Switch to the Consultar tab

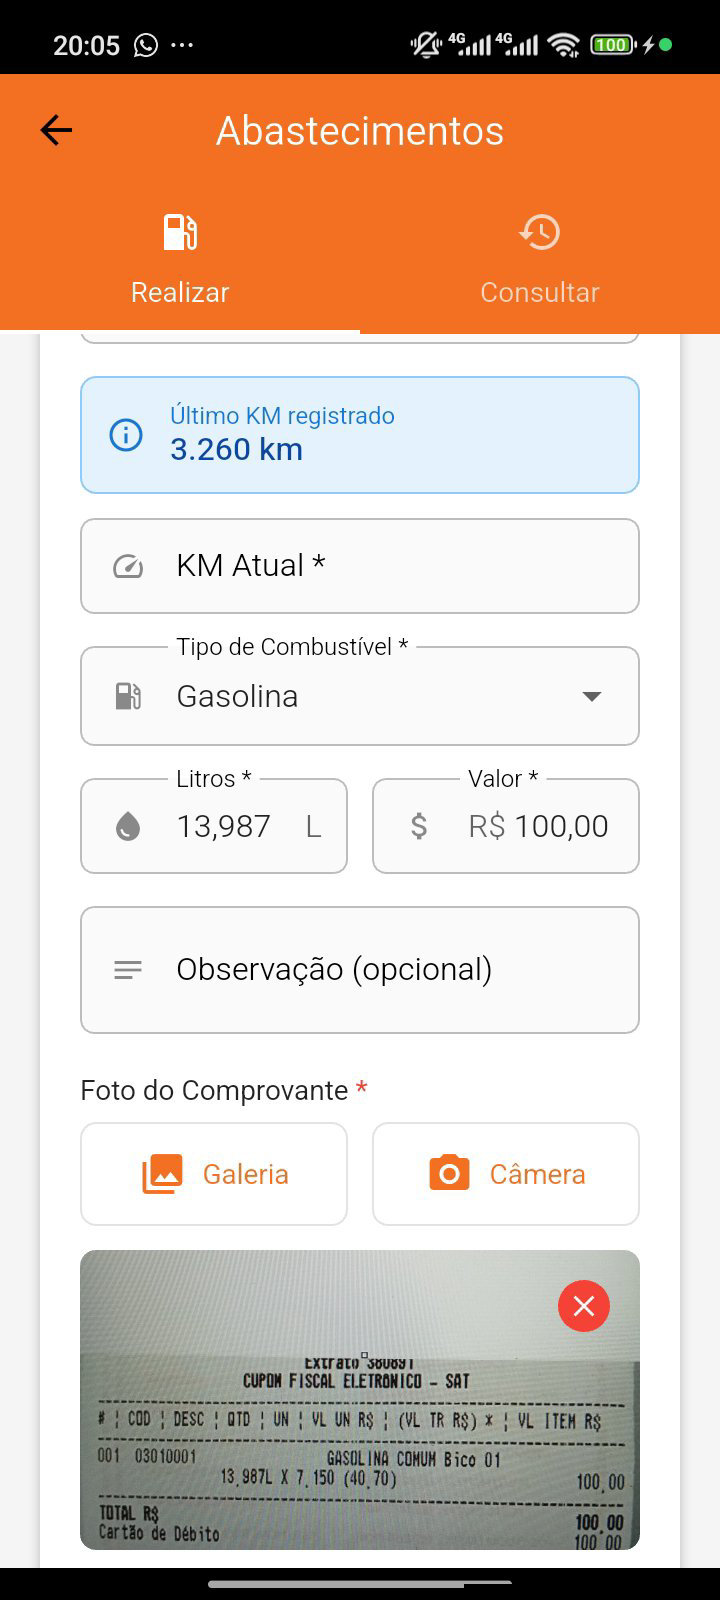click(x=540, y=292)
